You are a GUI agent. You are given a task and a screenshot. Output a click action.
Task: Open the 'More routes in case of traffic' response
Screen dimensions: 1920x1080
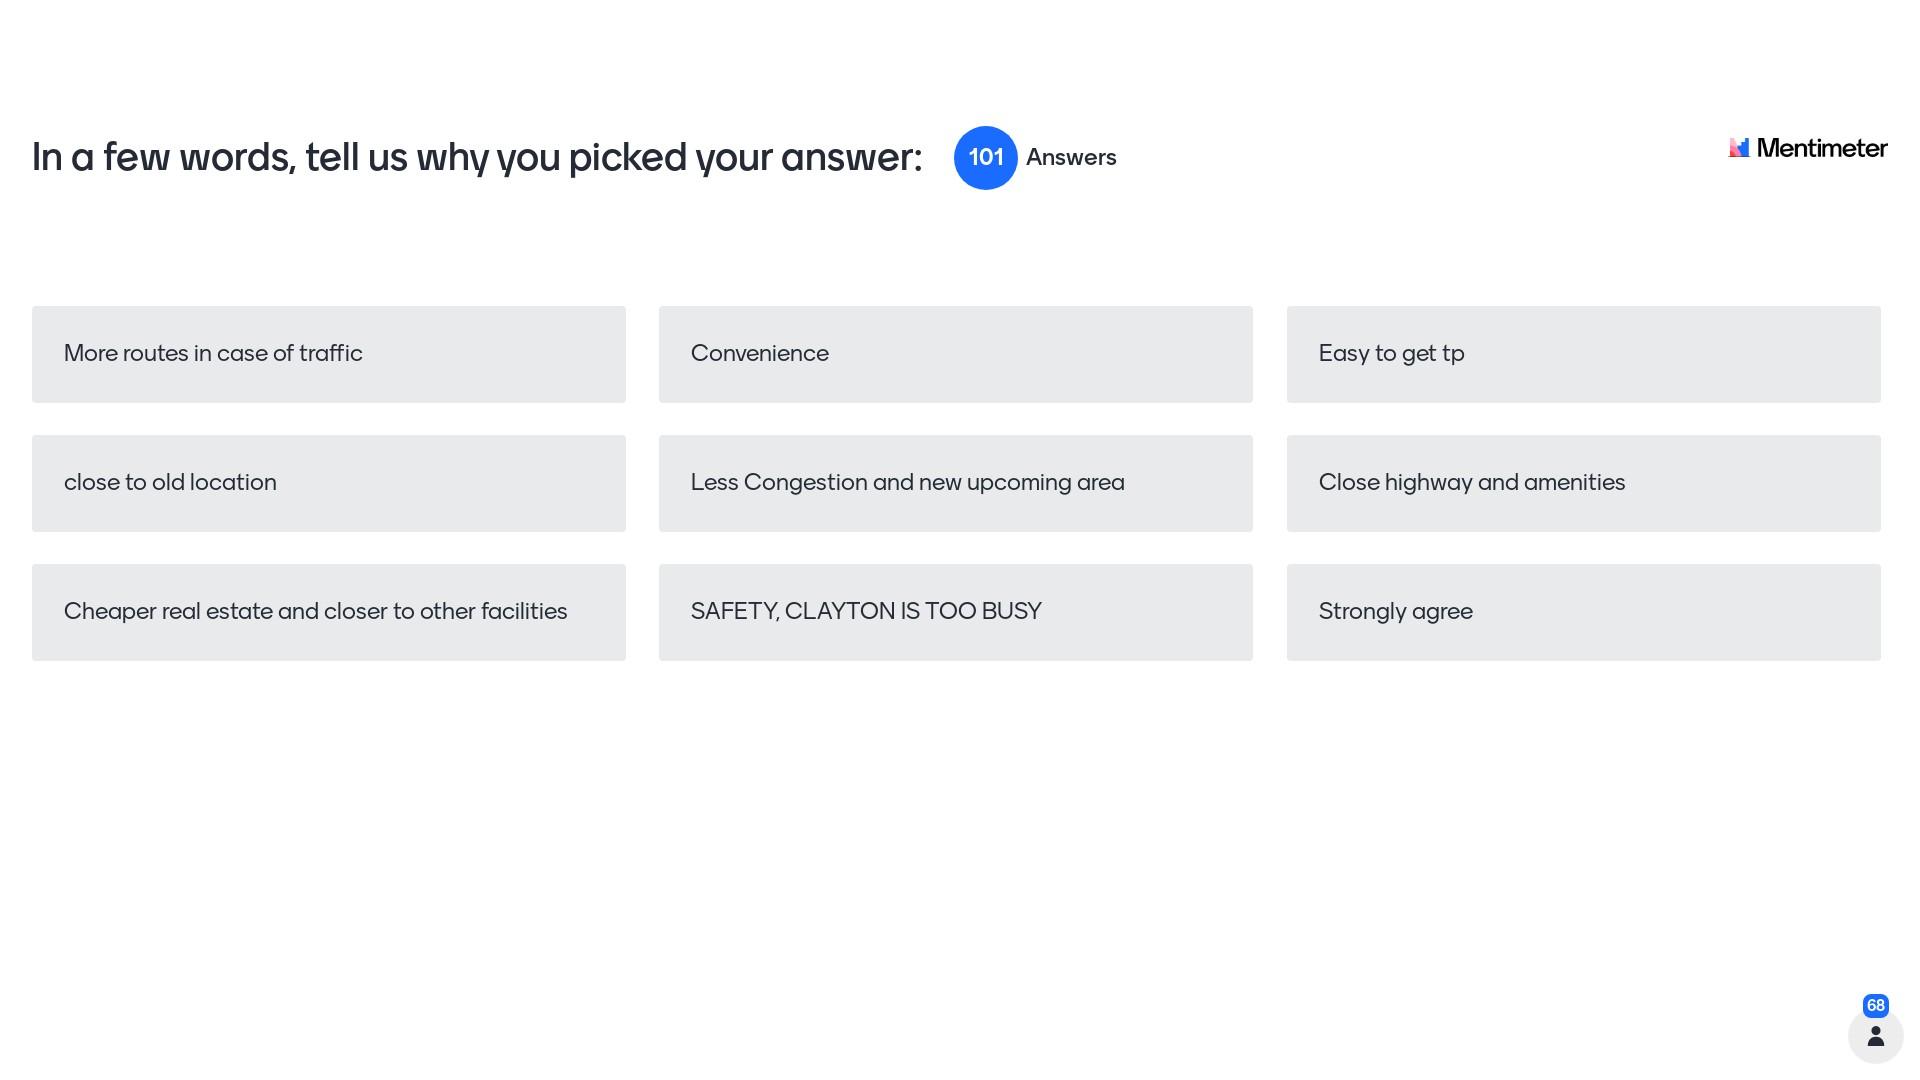328,354
